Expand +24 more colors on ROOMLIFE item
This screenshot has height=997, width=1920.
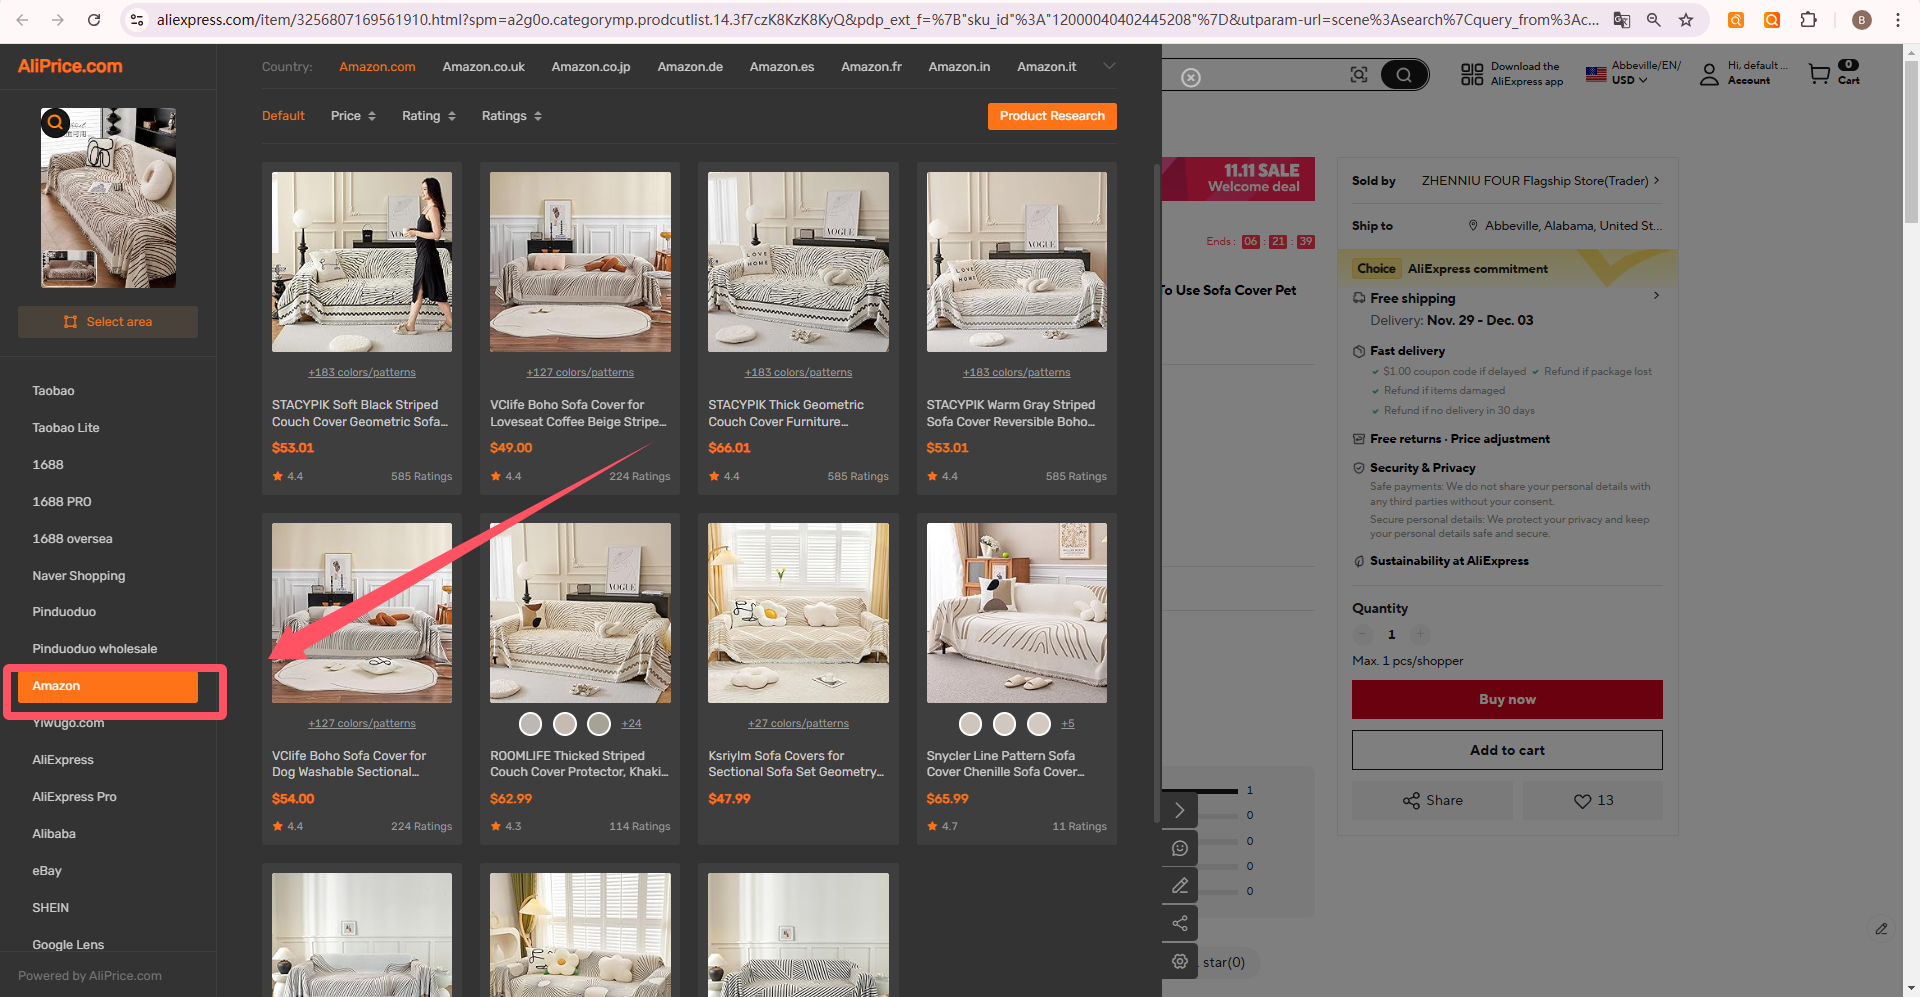click(x=631, y=723)
